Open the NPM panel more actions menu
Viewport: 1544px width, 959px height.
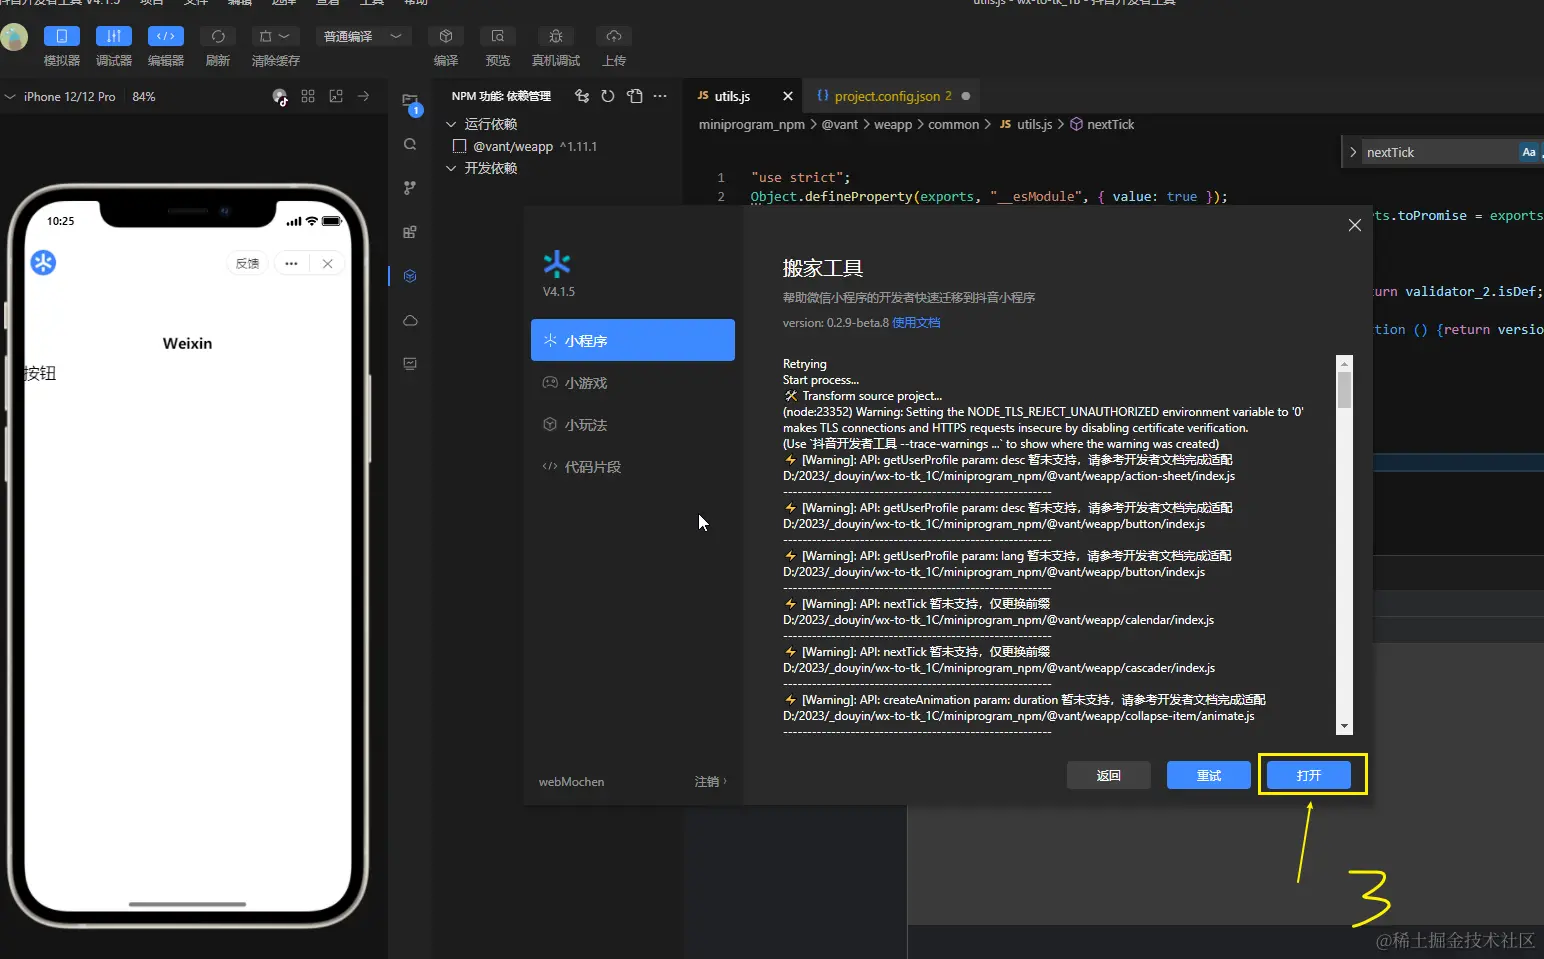660,96
